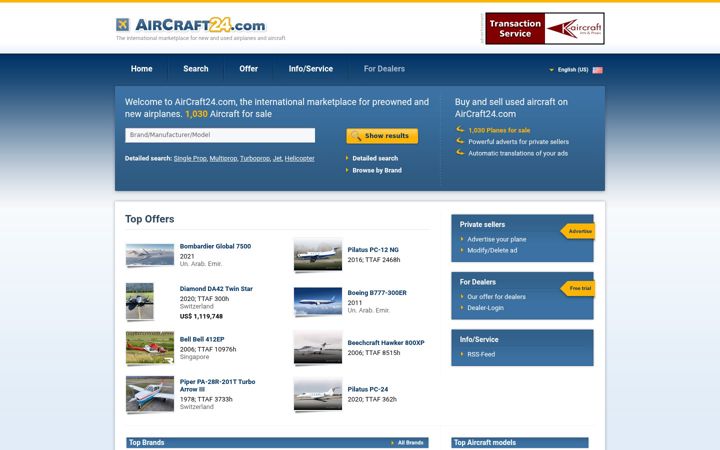Click the Private sellers panel heading

(x=482, y=225)
